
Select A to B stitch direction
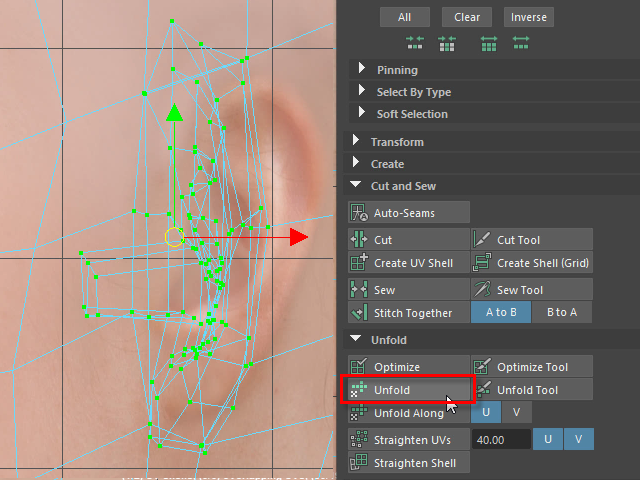pyautogui.click(x=501, y=312)
